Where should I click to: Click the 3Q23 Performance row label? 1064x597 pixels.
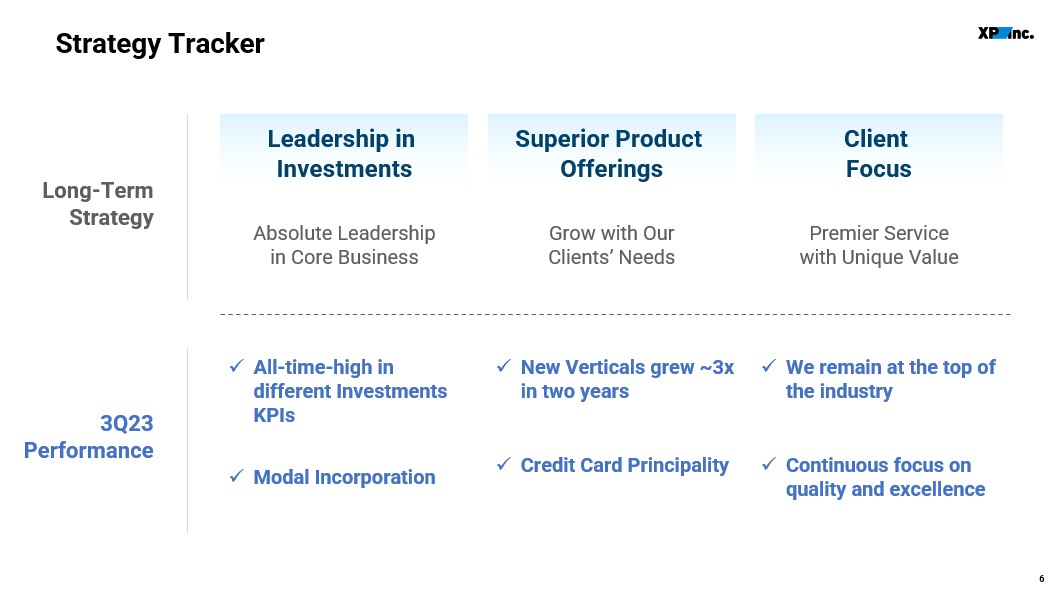(x=89, y=437)
